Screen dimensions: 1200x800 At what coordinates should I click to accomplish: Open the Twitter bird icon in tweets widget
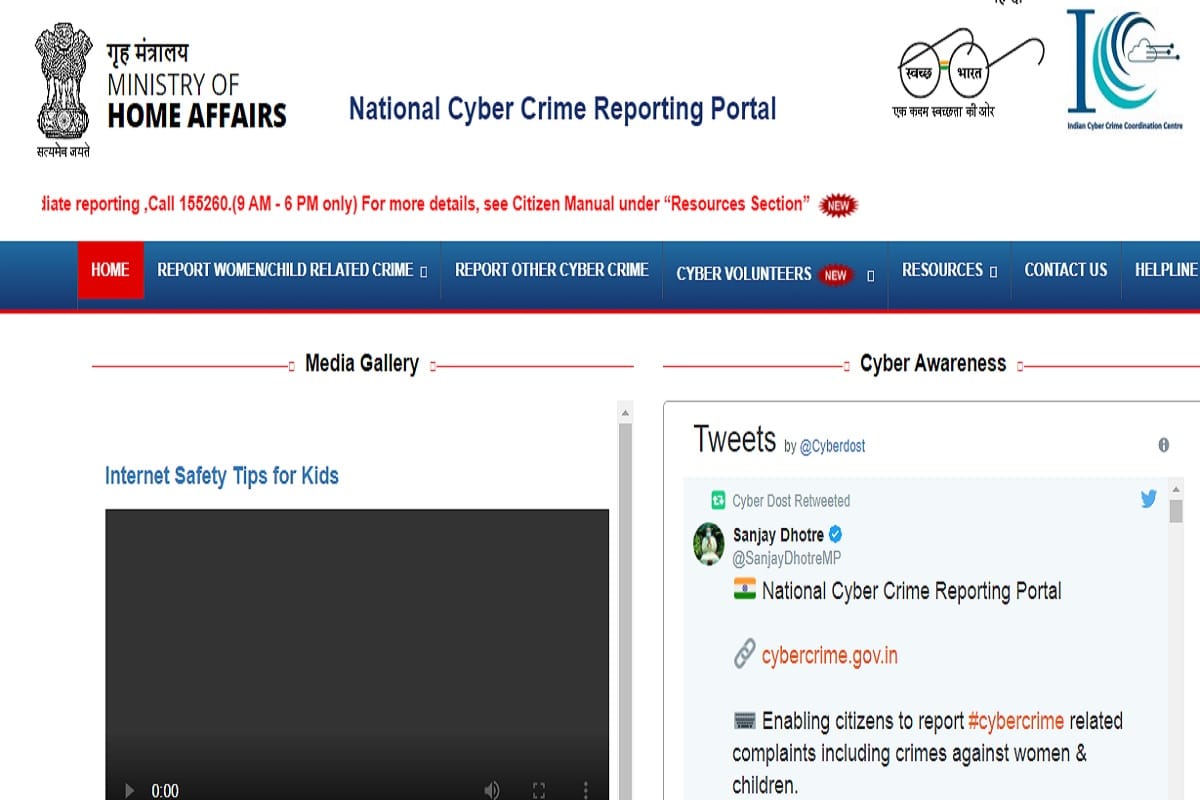pos(1148,499)
